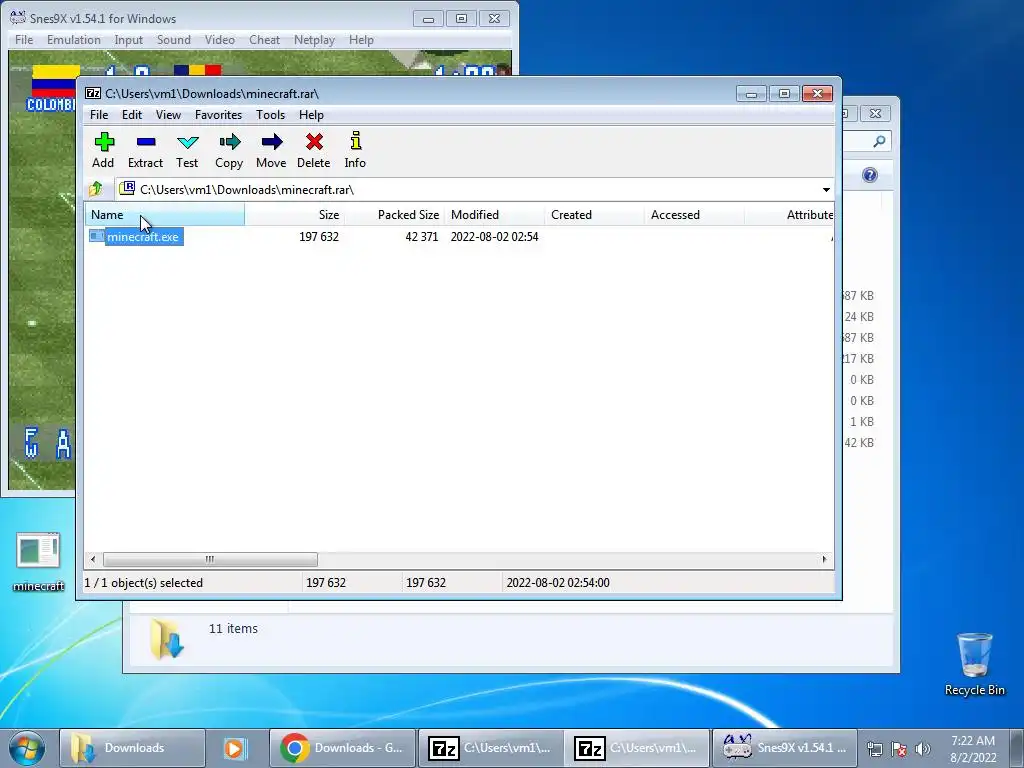
Task: Open the Snes9X Sound menu
Action: coord(174,40)
